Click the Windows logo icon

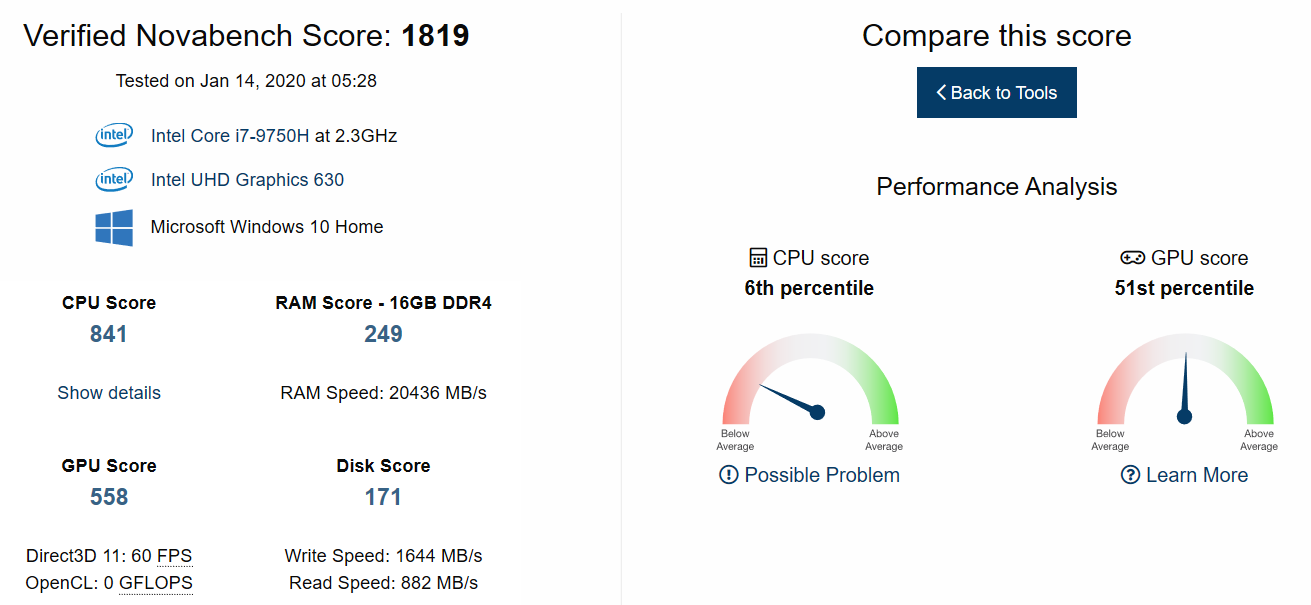pos(114,227)
